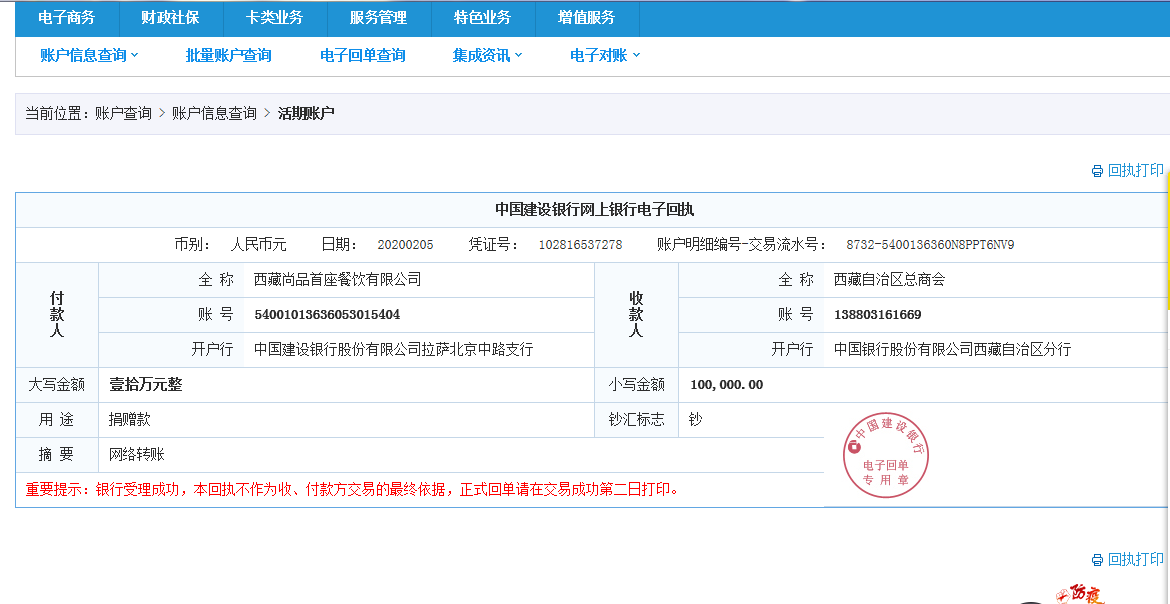Open the 财政社保 top menu
1170x604 pixels.
[x=170, y=18]
